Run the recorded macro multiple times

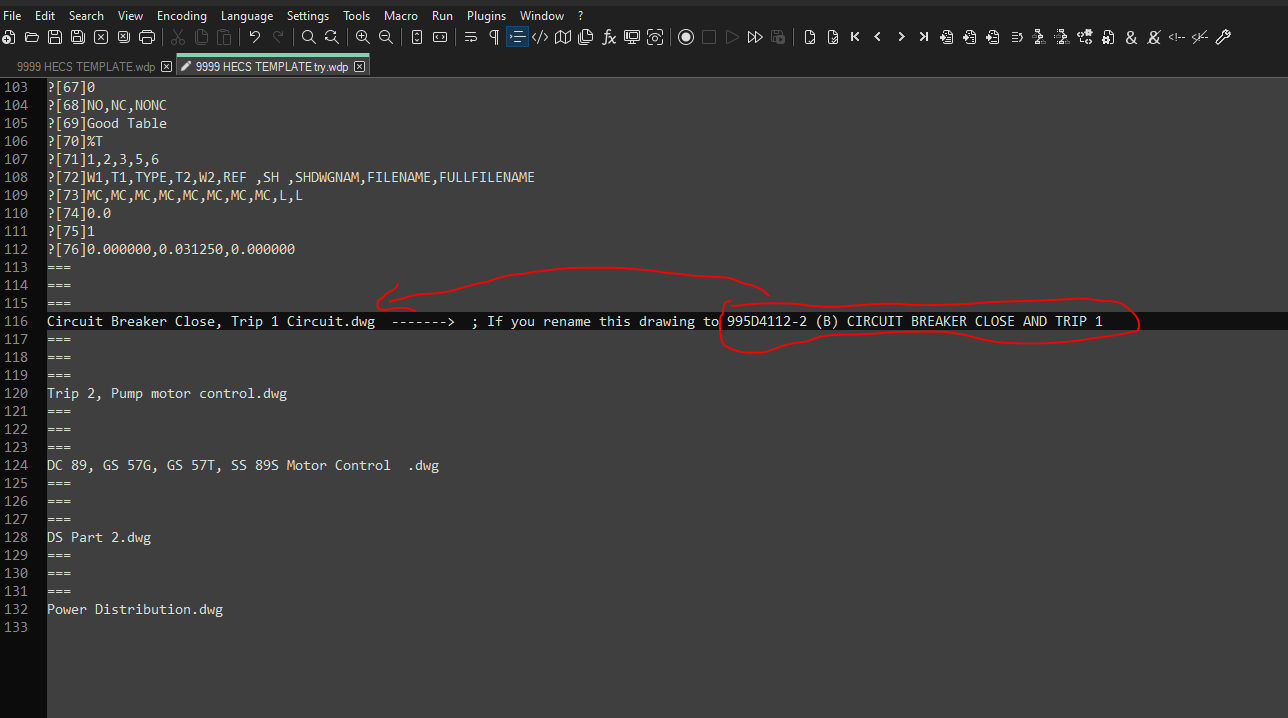[x=755, y=37]
